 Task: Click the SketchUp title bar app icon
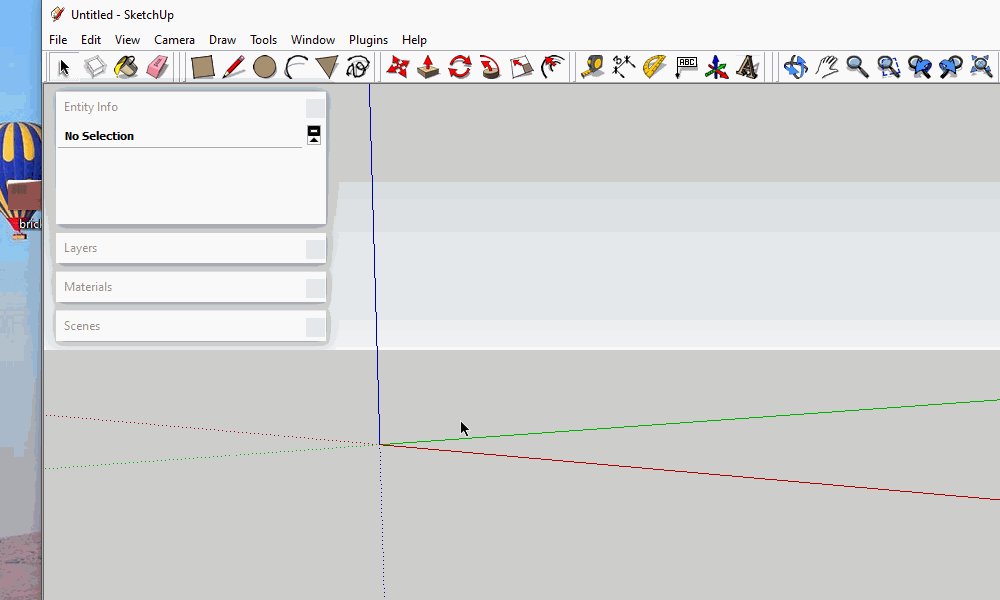pyautogui.click(x=57, y=14)
